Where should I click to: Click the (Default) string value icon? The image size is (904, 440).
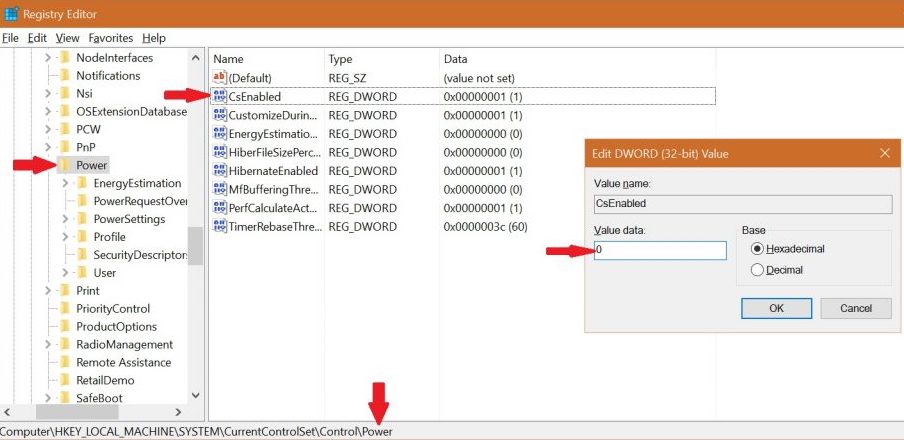point(220,77)
